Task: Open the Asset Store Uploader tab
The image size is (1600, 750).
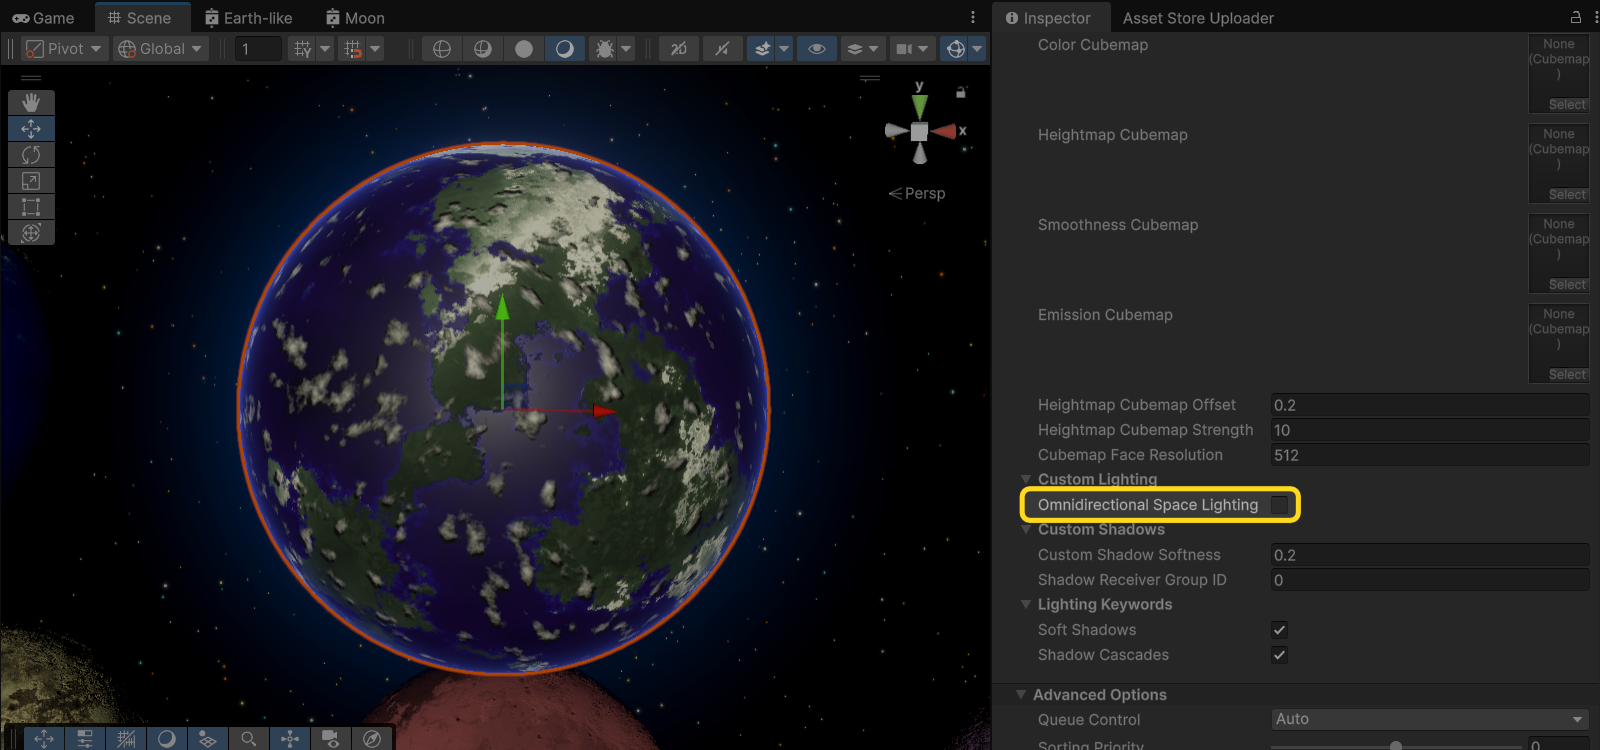Action: click(x=1198, y=18)
